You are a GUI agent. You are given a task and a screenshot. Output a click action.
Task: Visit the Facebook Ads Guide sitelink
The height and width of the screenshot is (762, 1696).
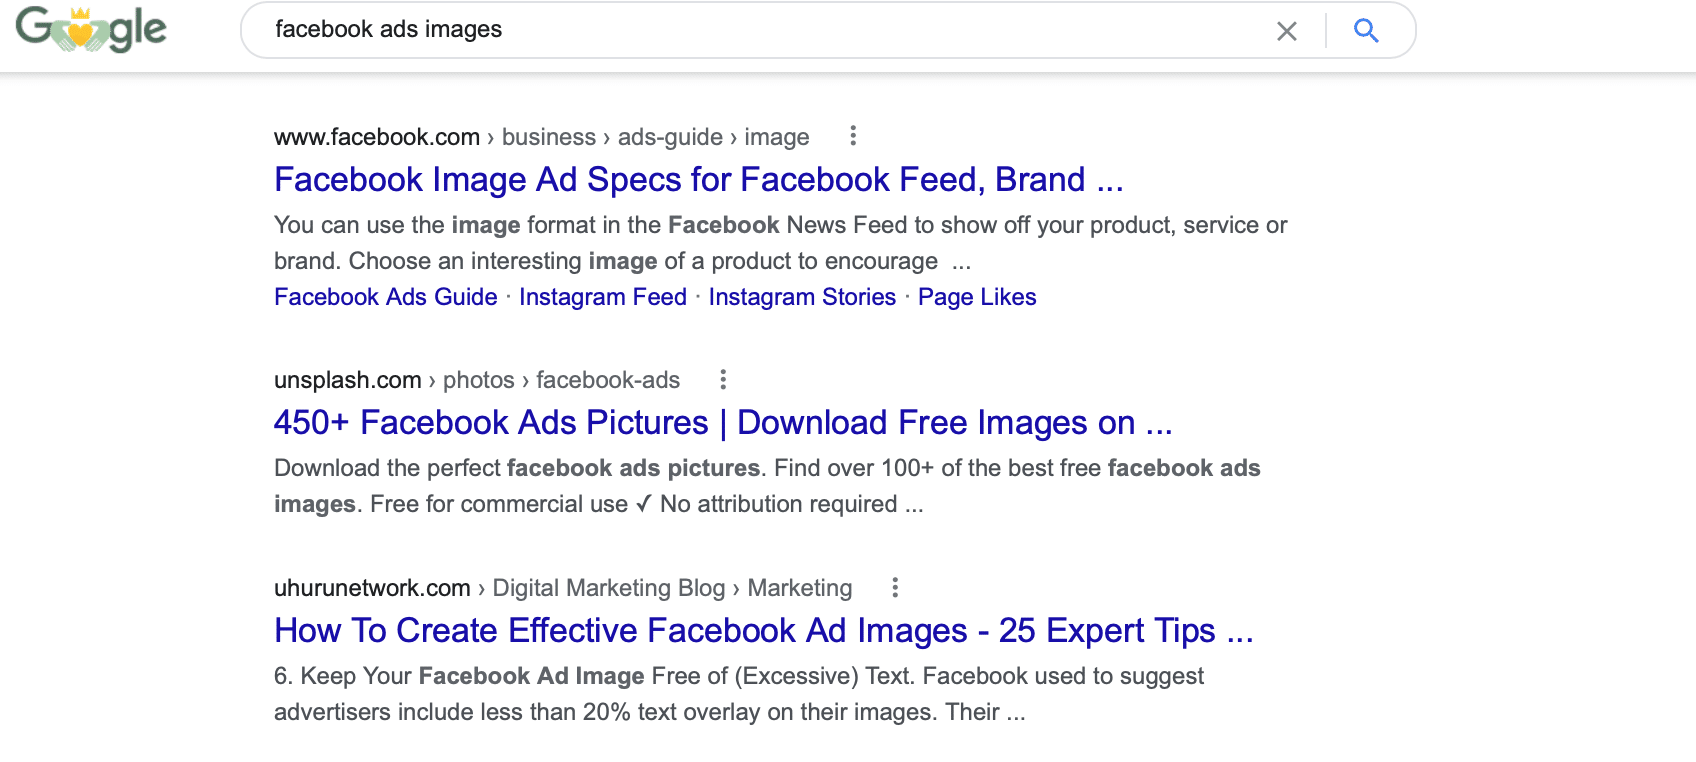[x=385, y=297]
